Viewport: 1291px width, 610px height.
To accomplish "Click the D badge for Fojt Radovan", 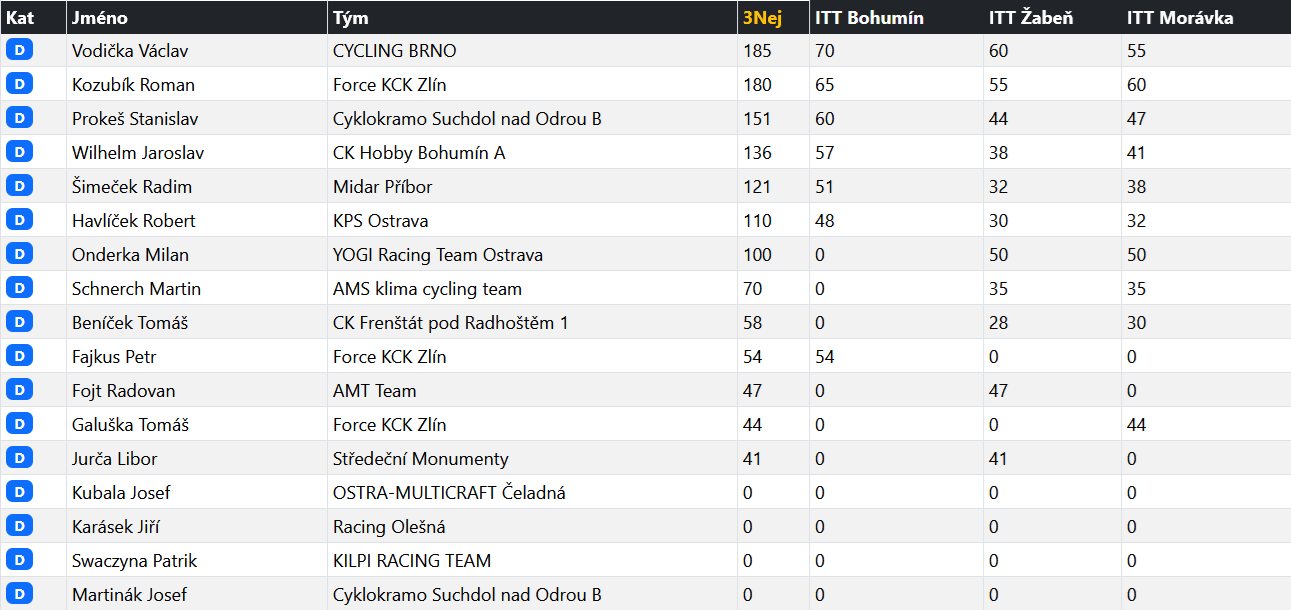I will pyautogui.click(x=19, y=390).
